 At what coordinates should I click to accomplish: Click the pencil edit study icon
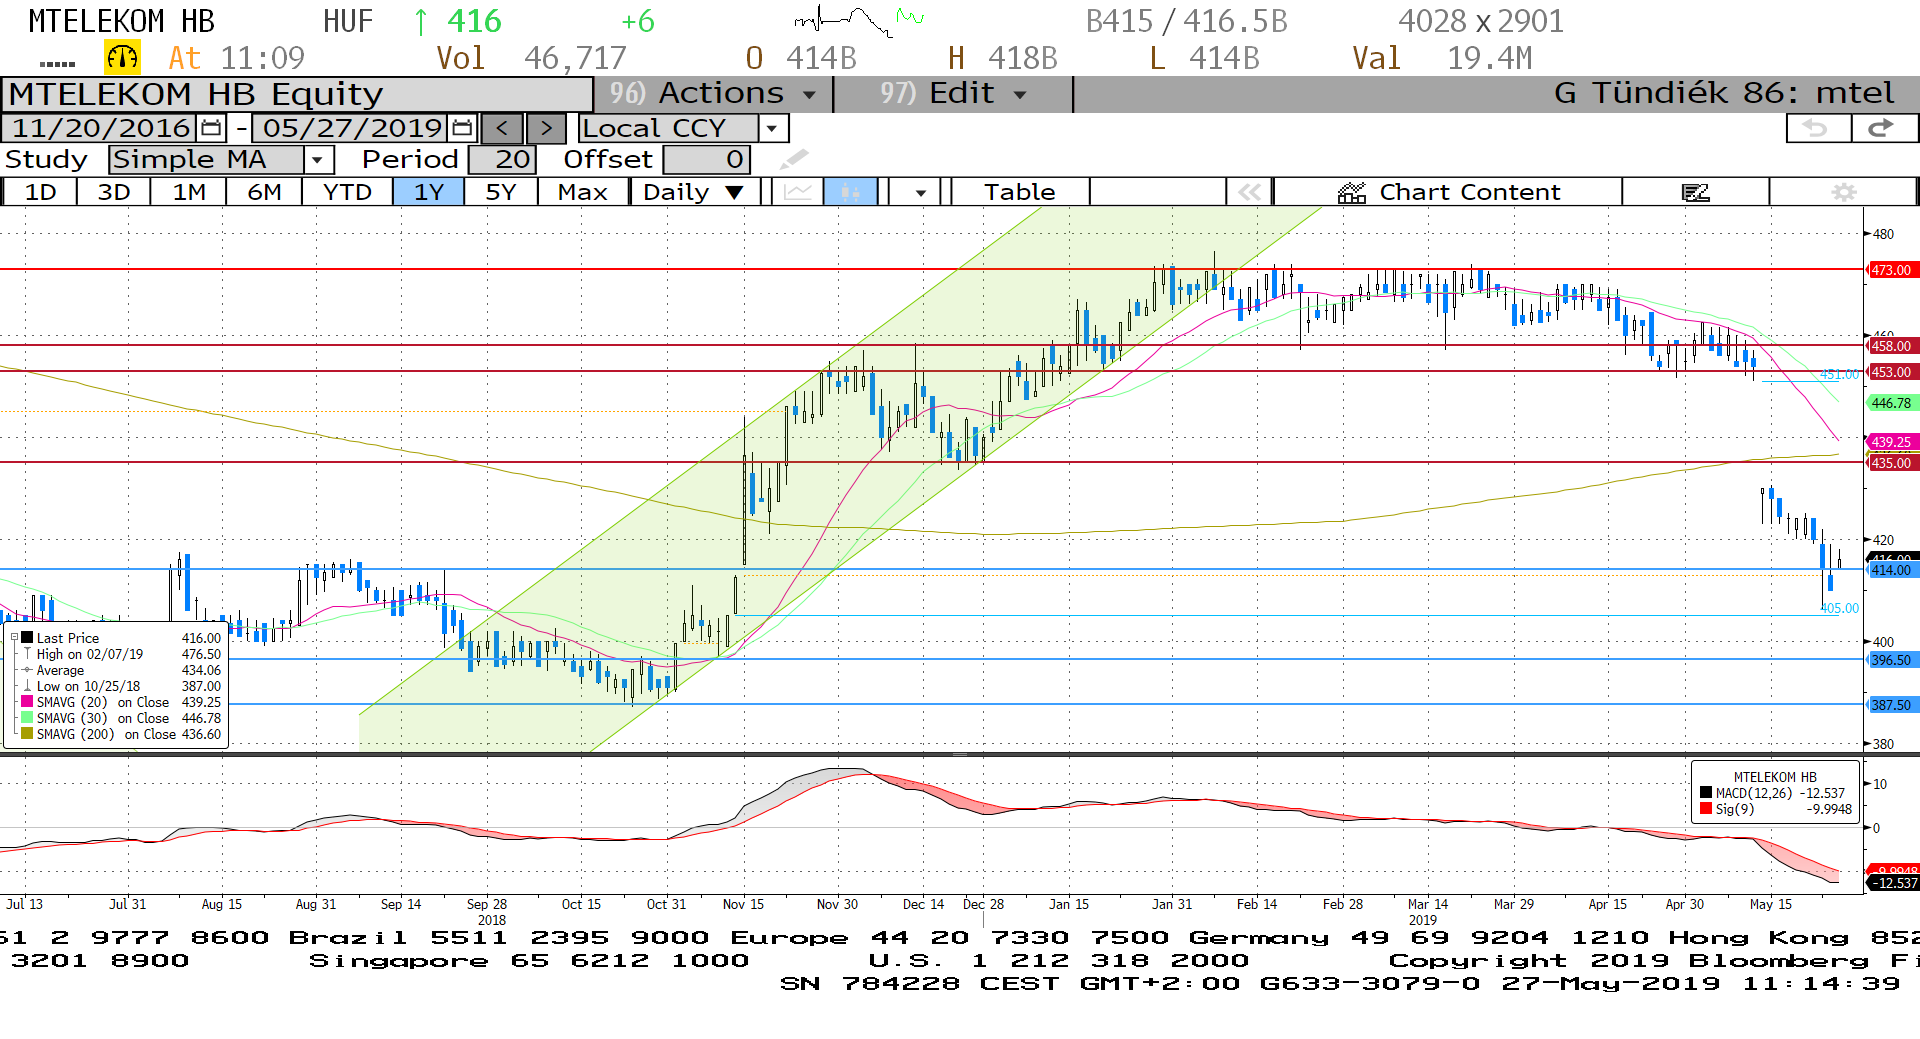coord(794,159)
